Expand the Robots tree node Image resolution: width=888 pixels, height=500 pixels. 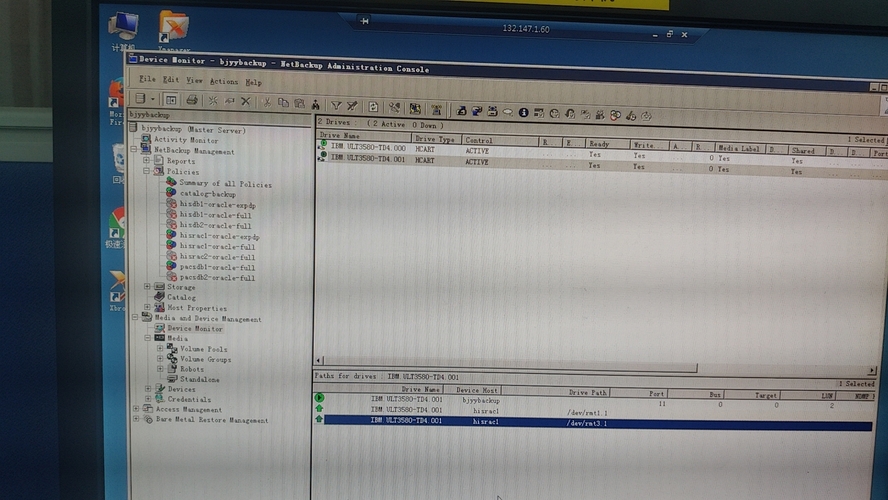click(160, 369)
